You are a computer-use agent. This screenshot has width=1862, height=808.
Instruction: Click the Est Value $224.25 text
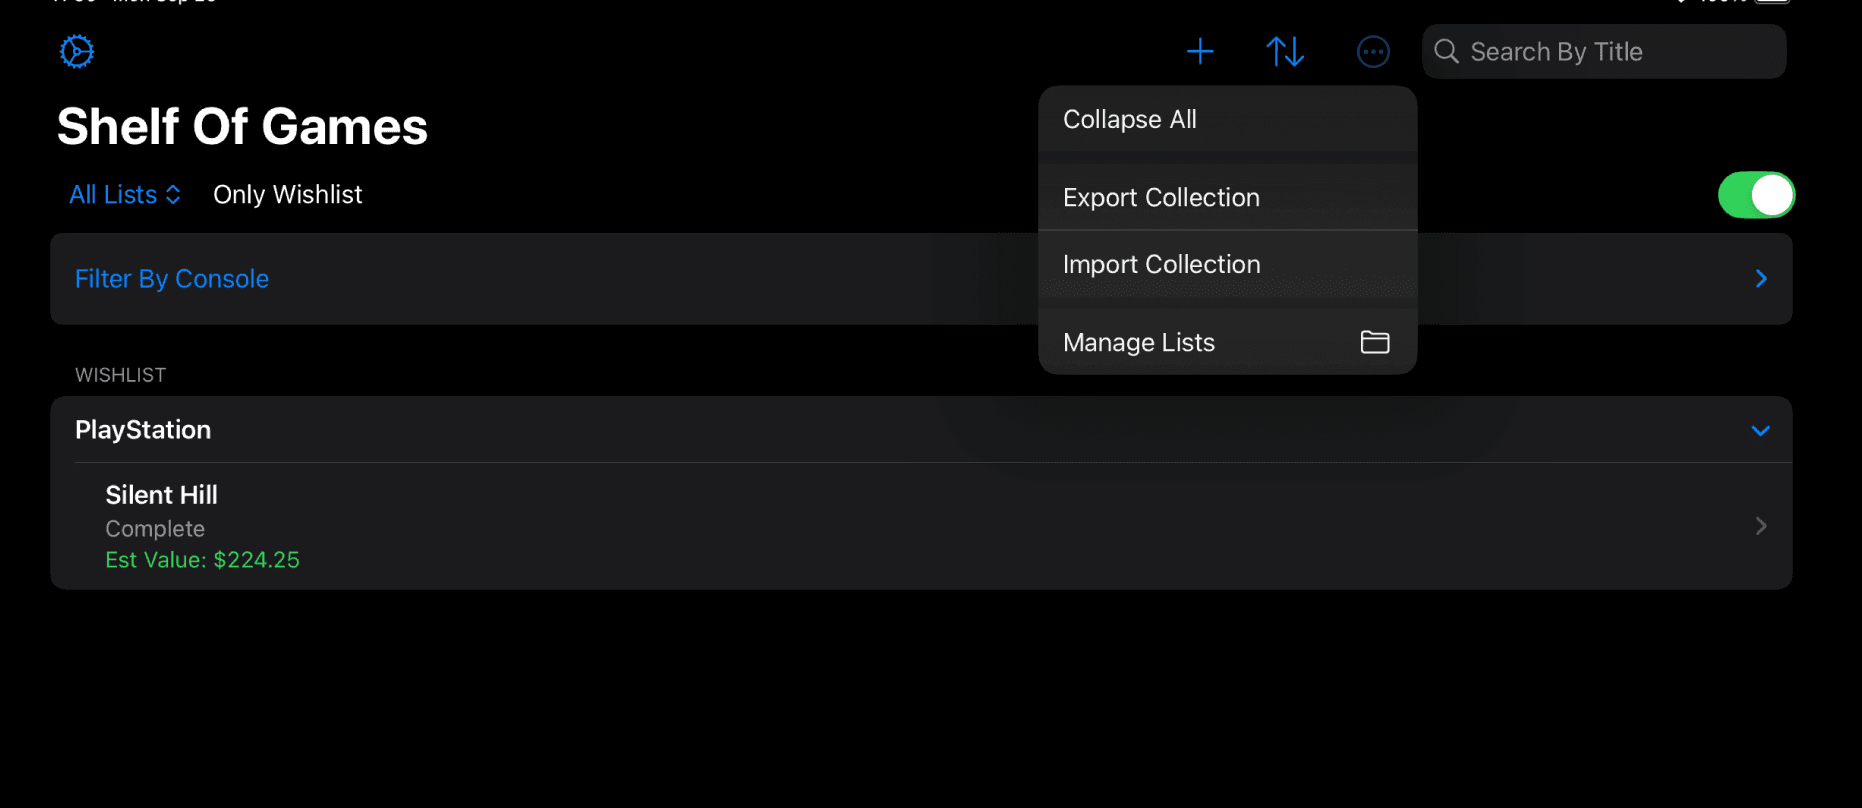(203, 560)
